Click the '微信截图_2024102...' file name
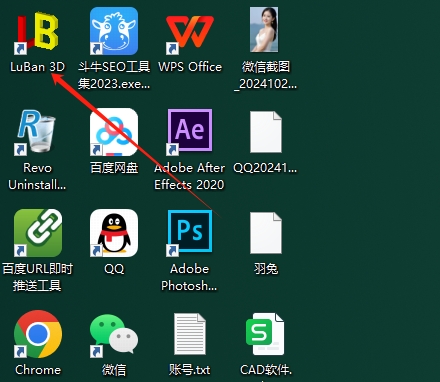This screenshot has width=440, height=382. pyautogui.click(x=266, y=75)
